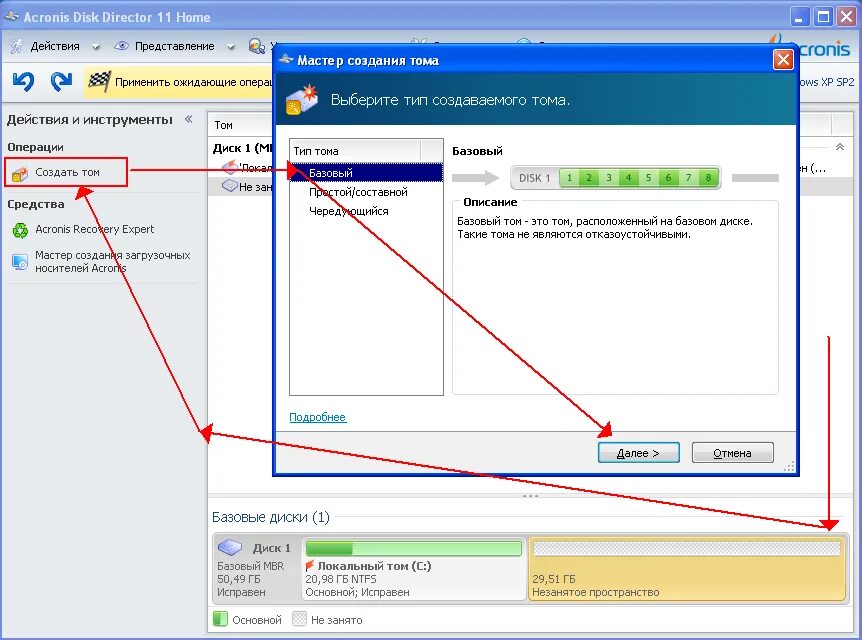Close the volume creation wizard
This screenshot has width=862, height=640.
(x=783, y=59)
